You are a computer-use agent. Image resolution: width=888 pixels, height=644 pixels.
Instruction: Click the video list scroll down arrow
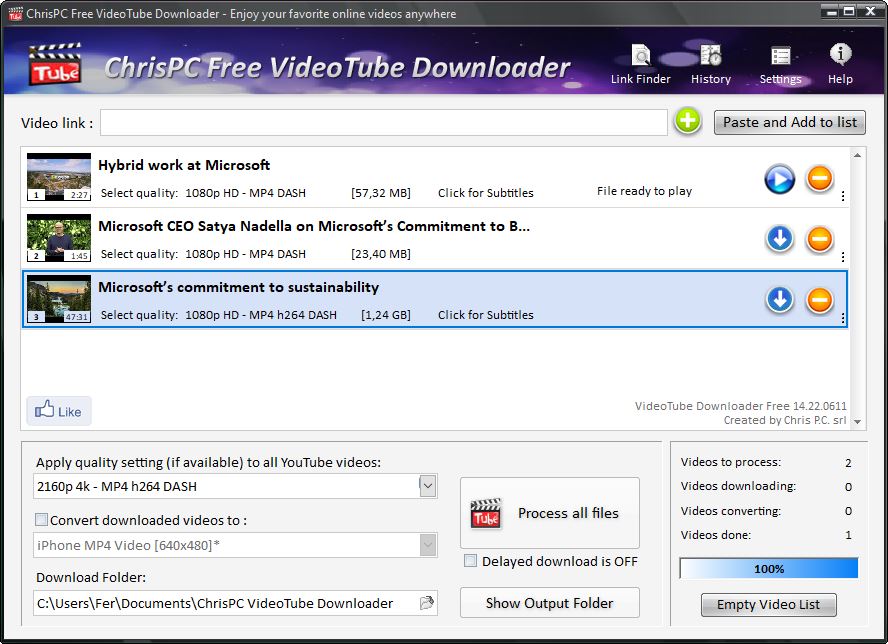click(857, 421)
